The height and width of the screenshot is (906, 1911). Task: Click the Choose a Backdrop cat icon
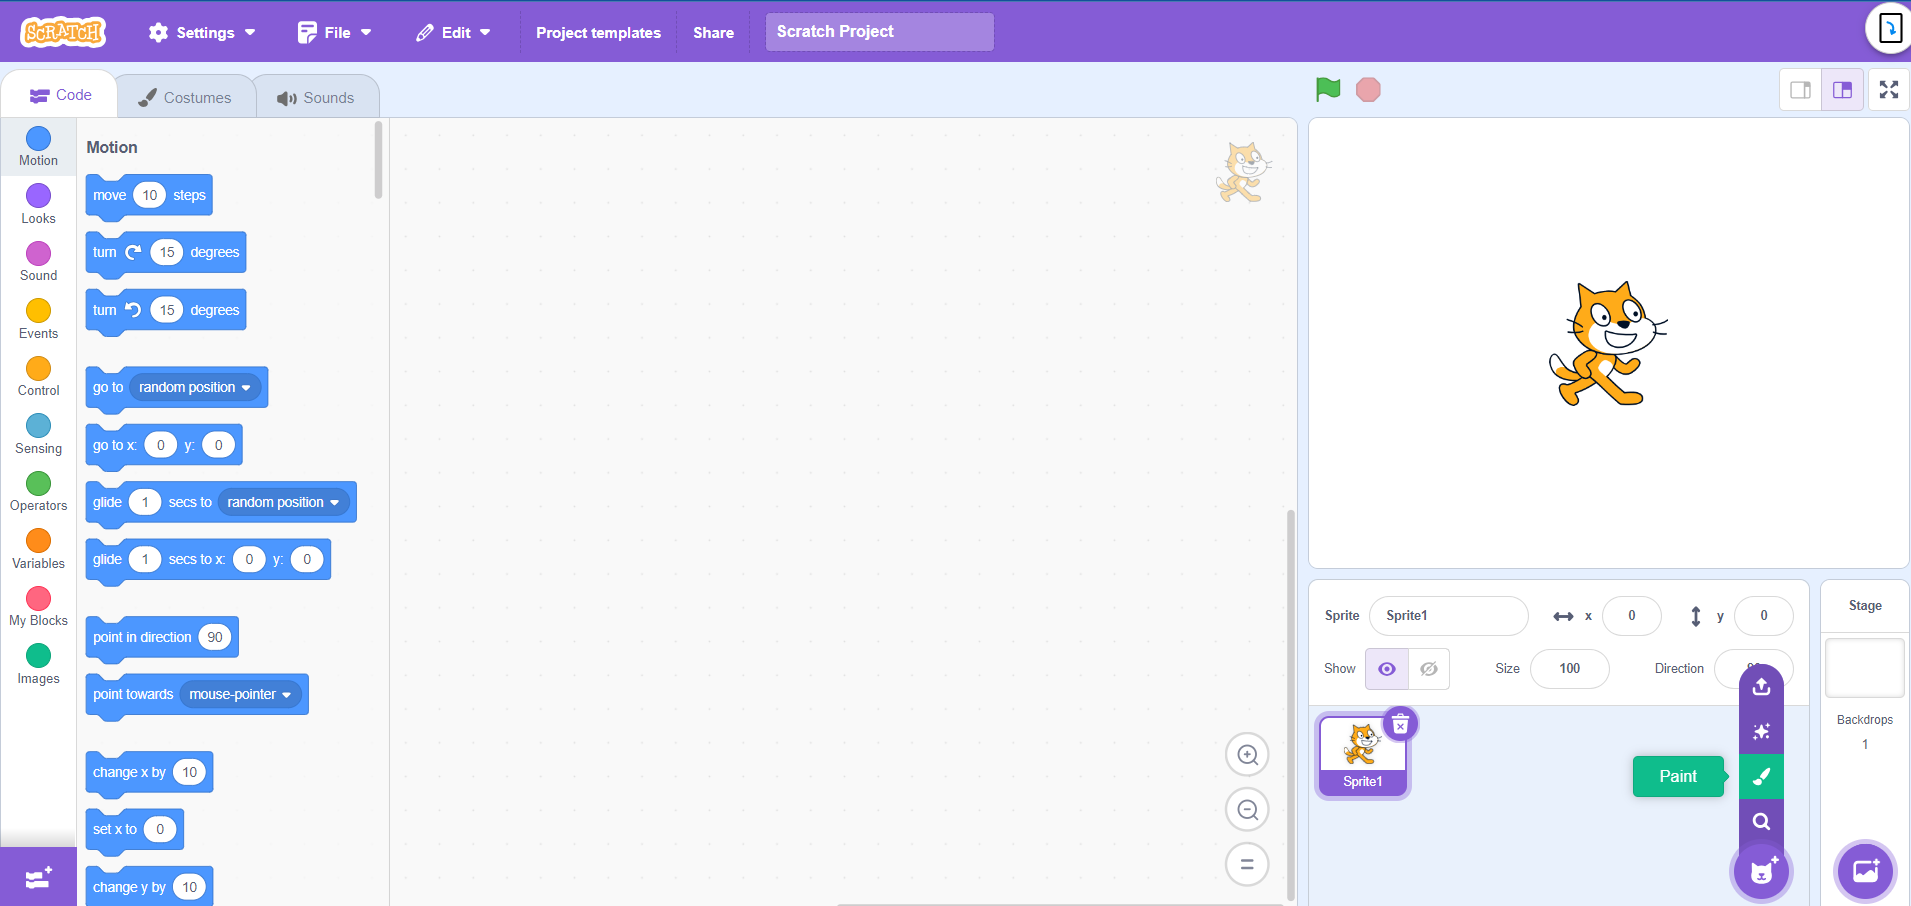click(x=1864, y=871)
